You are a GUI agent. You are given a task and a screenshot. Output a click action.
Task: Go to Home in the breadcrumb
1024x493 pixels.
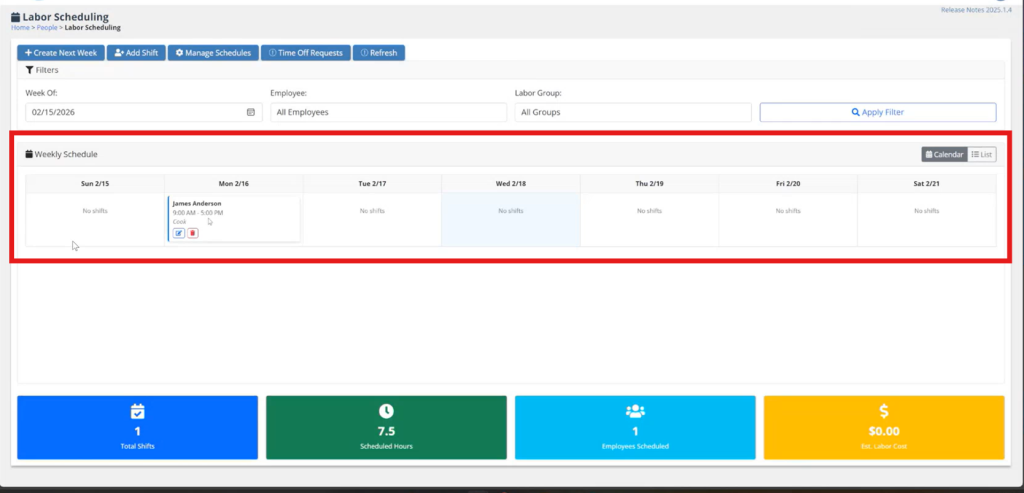pos(20,27)
